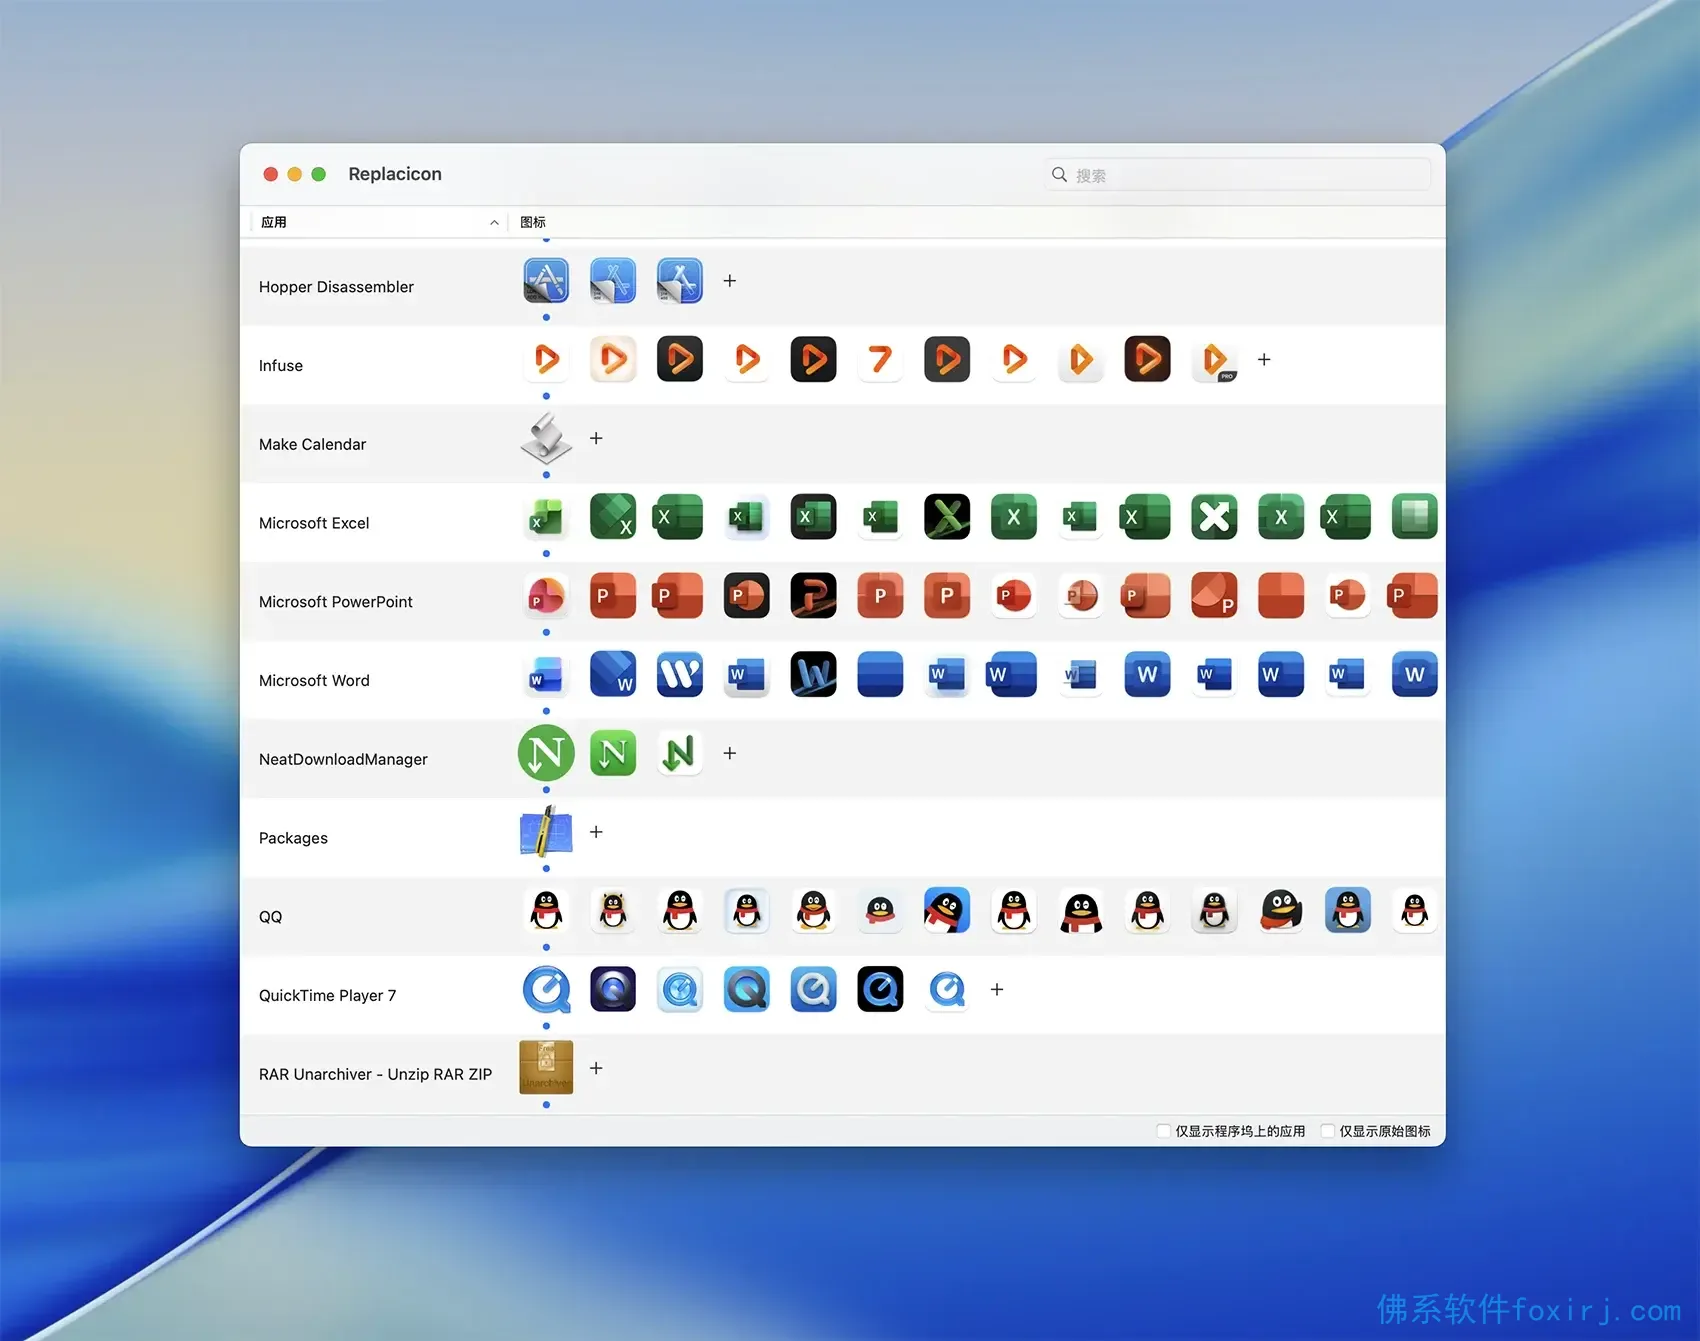Select the Infuse icon with the PRO badge
The height and width of the screenshot is (1341, 1700).
point(1215,360)
